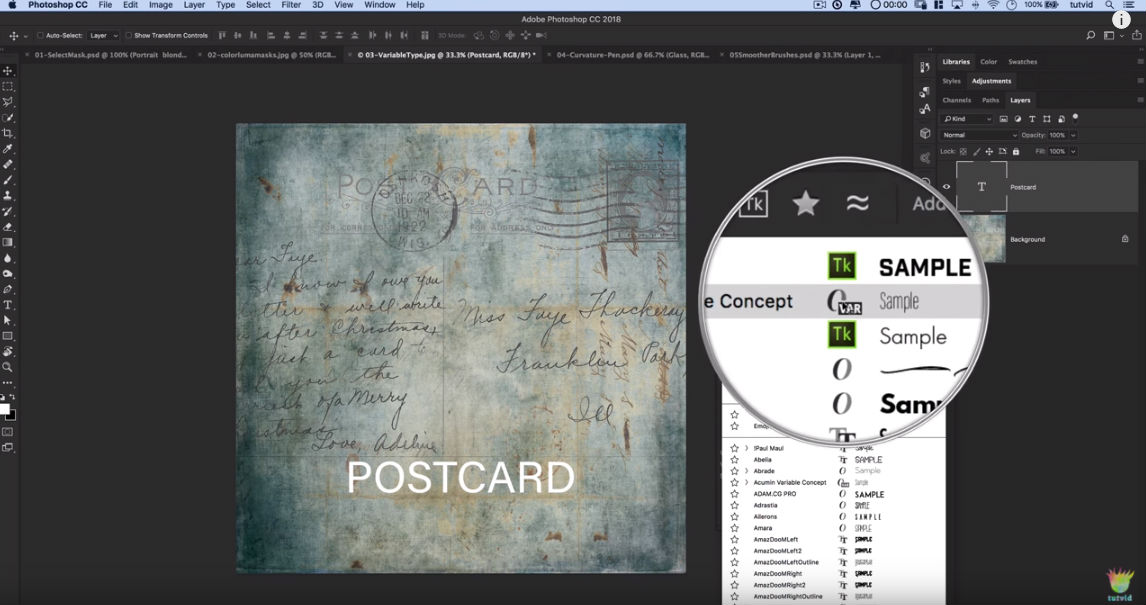1146x605 pixels.
Task: Open the Layer menu
Action: pyautogui.click(x=194, y=5)
